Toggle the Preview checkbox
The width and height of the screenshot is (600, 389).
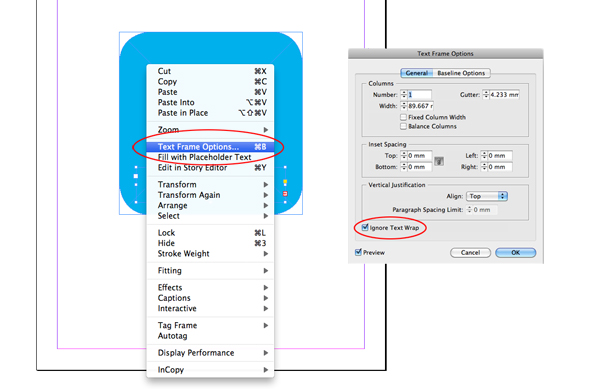click(358, 252)
